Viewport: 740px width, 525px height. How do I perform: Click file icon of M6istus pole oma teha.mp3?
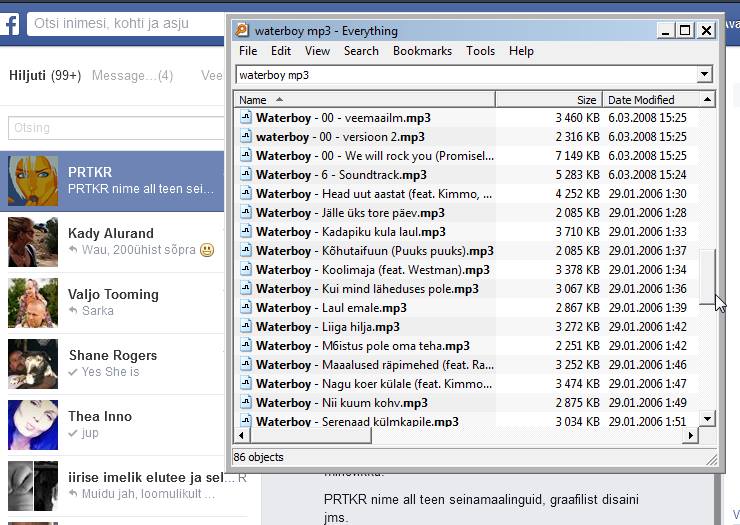pos(245,345)
